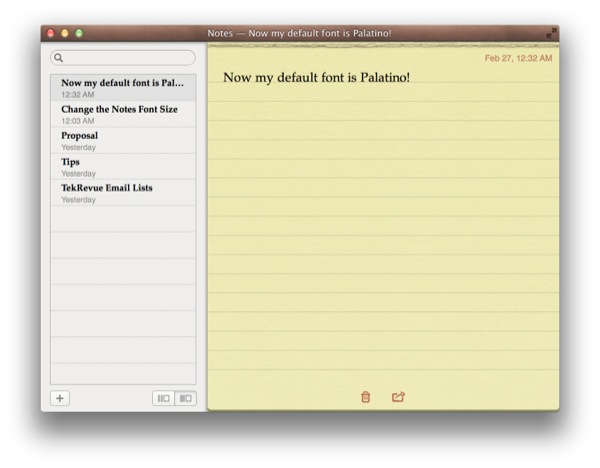Click the 'Feb 27, 12:32 AM' date stamp
The width and height of the screenshot is (600, 468).
coord(518,58)
